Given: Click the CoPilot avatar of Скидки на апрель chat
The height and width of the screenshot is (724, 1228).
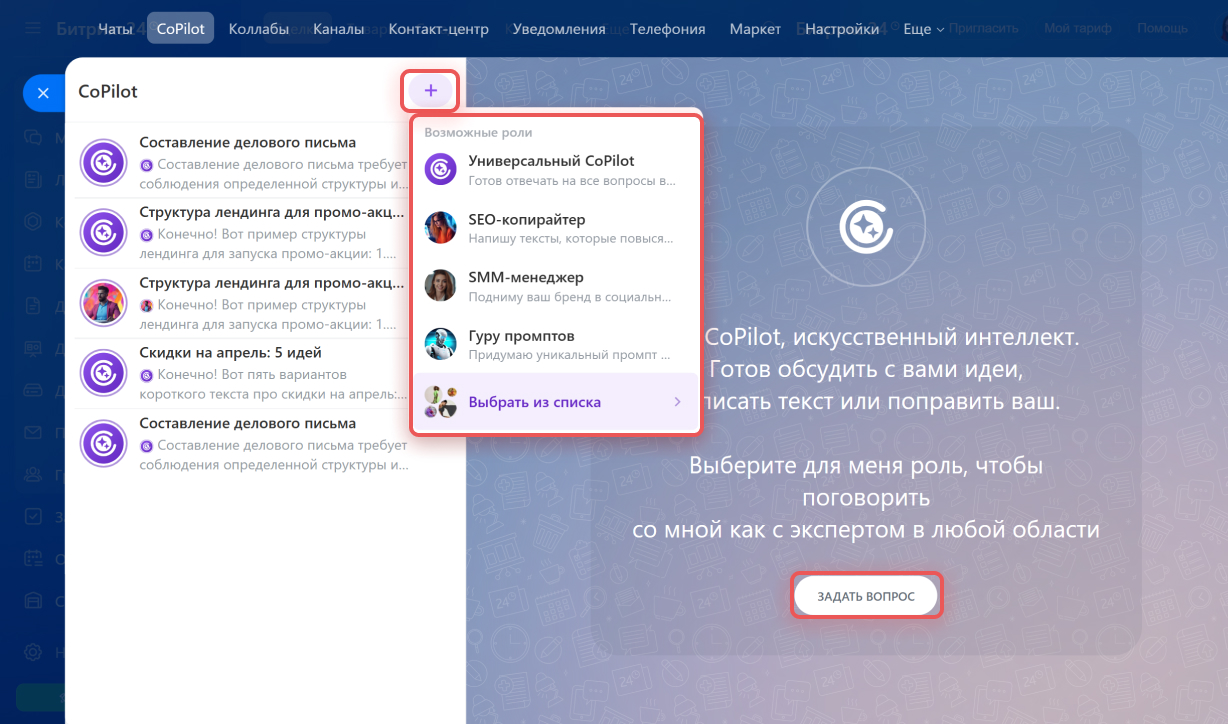Looking at the screenshot, I should (x=101, y=374).
